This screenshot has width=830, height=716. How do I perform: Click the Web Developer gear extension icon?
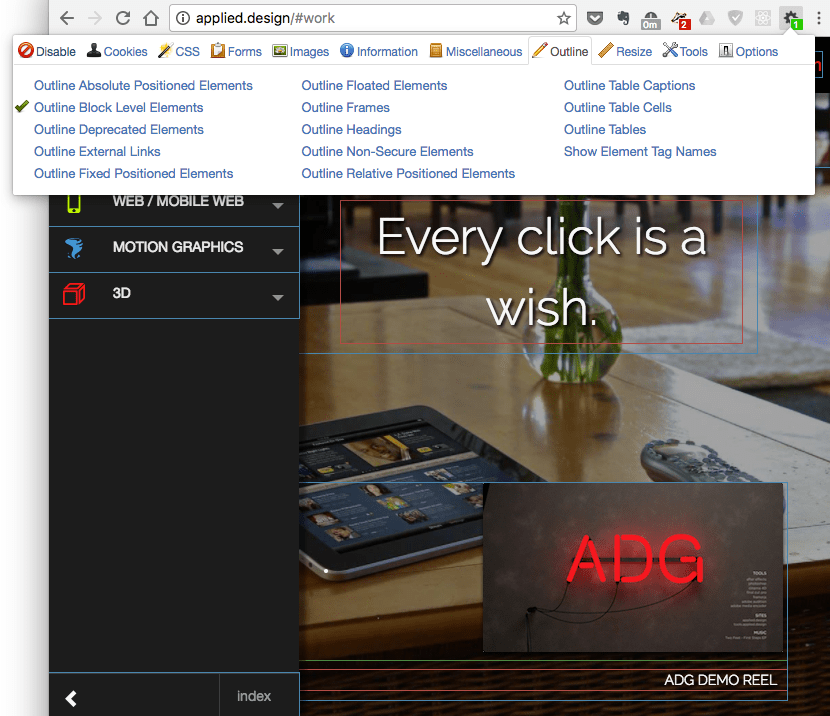pos(792,18)
